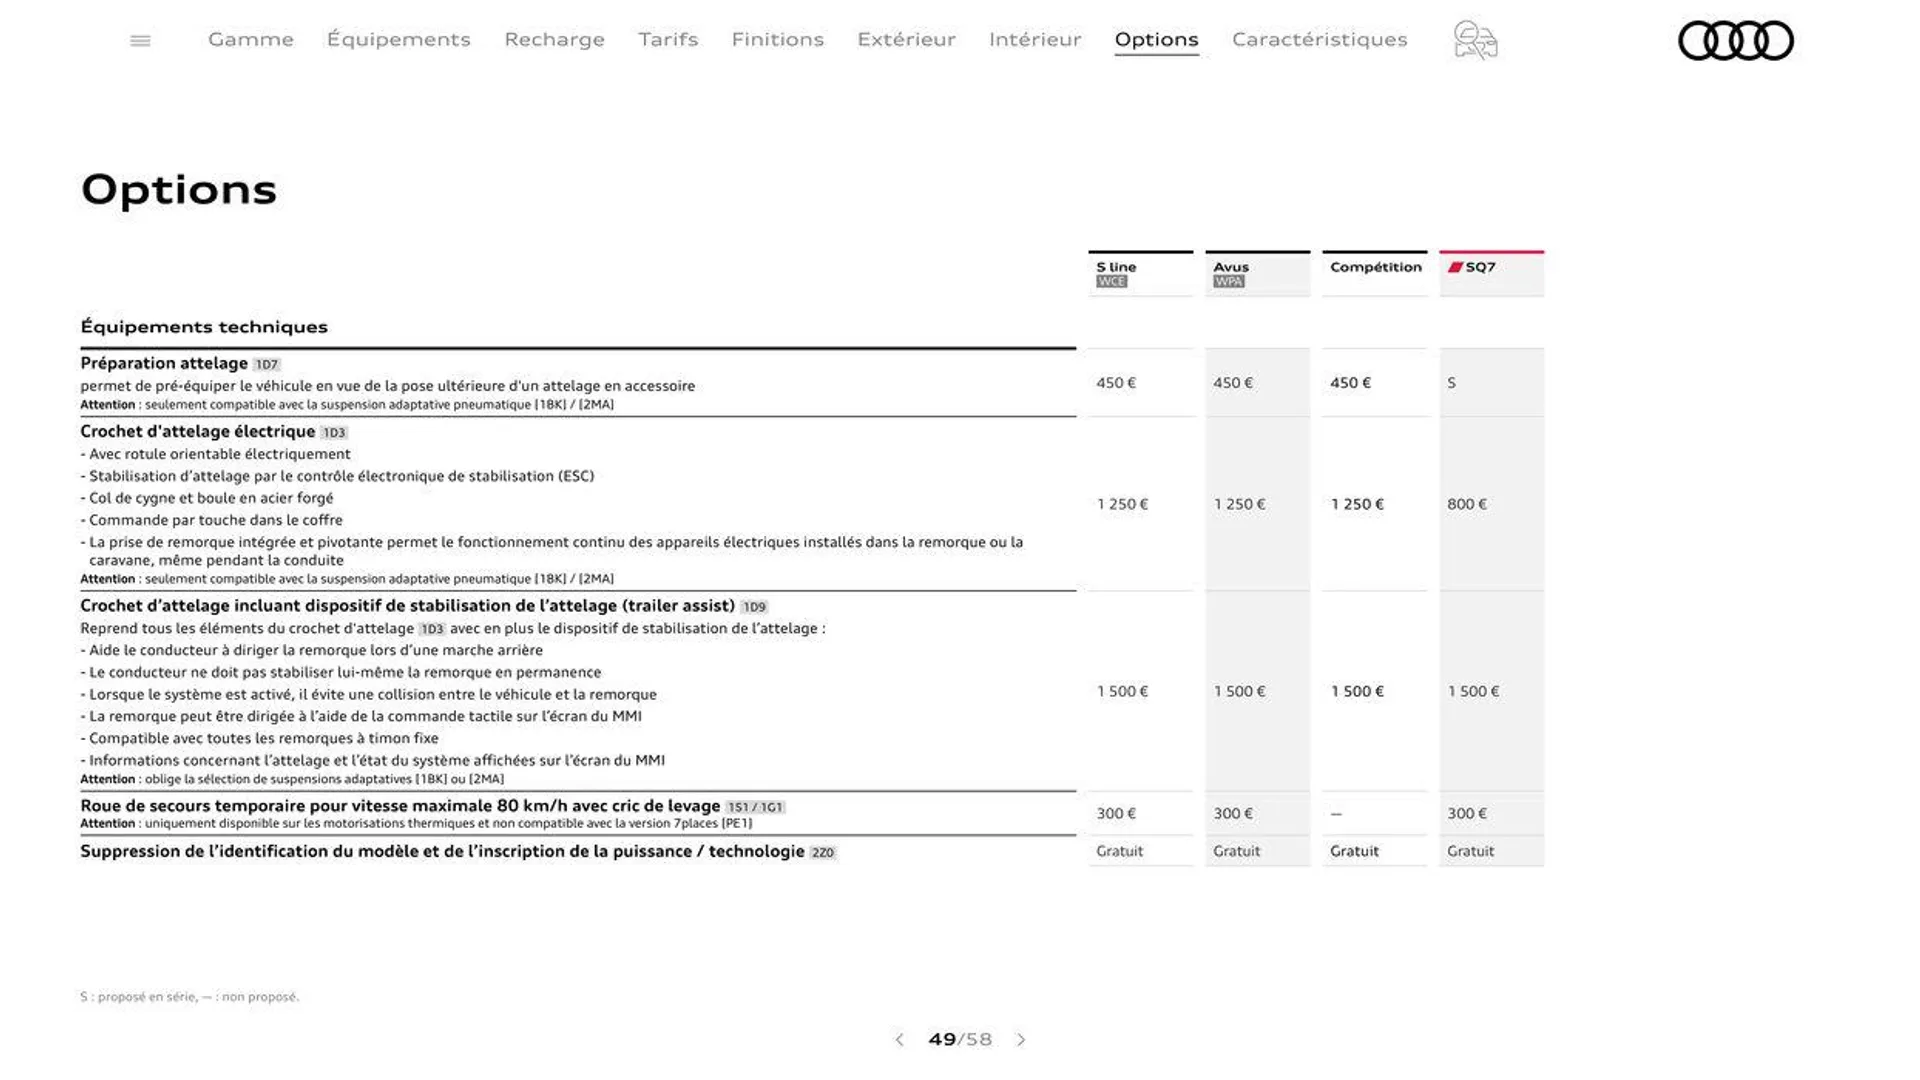Click the S line column header
The height and width of the screenshot is (1080, 1920).
click(x=1141, y=274)
